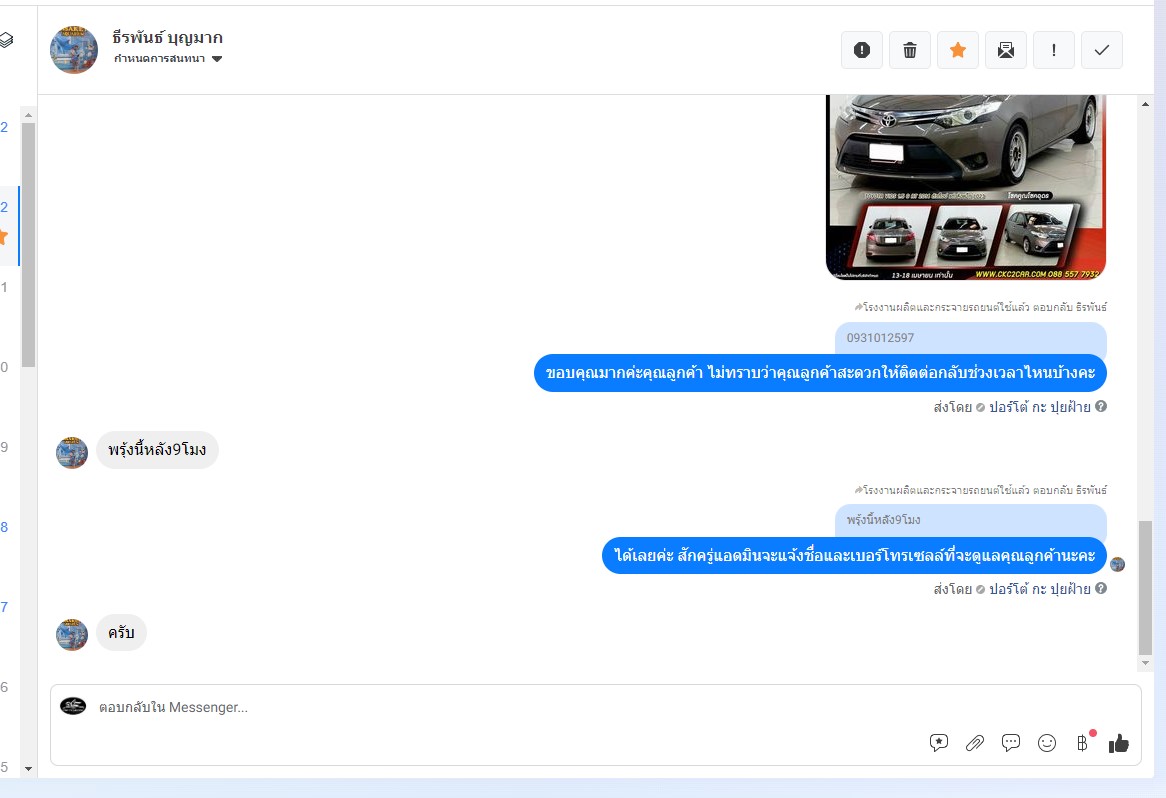This screenshot has height=798, width=1166.
Task: Mark conversation as spam icon
Action: (862, 50)
